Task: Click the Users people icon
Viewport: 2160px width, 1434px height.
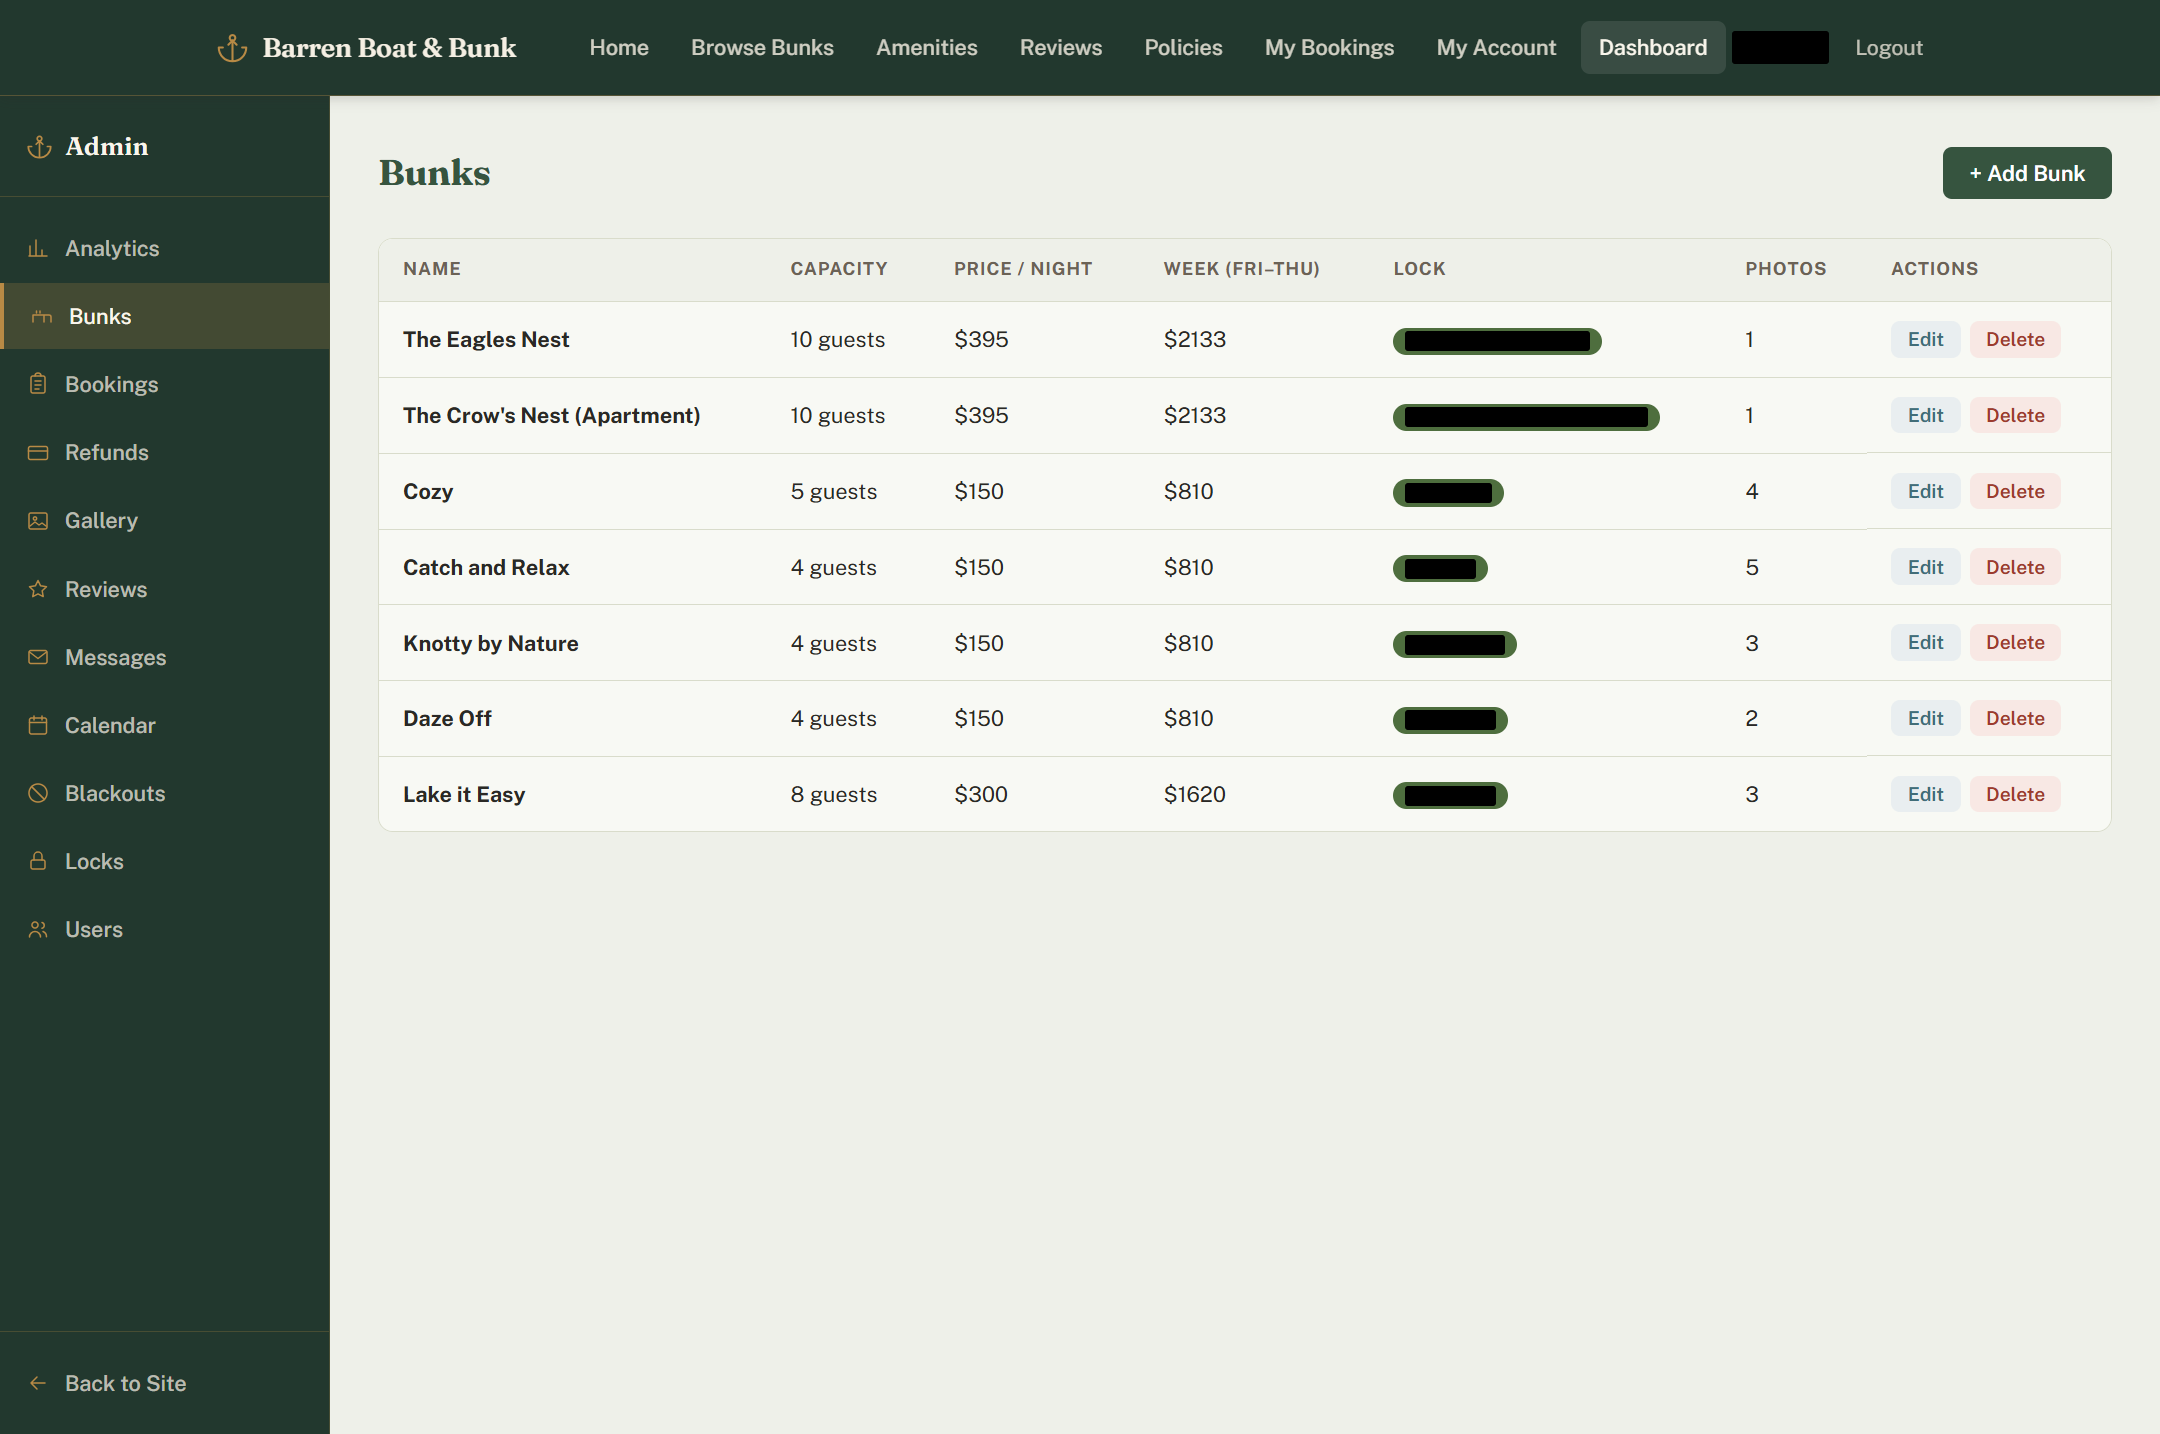Action: pos(38,929)
